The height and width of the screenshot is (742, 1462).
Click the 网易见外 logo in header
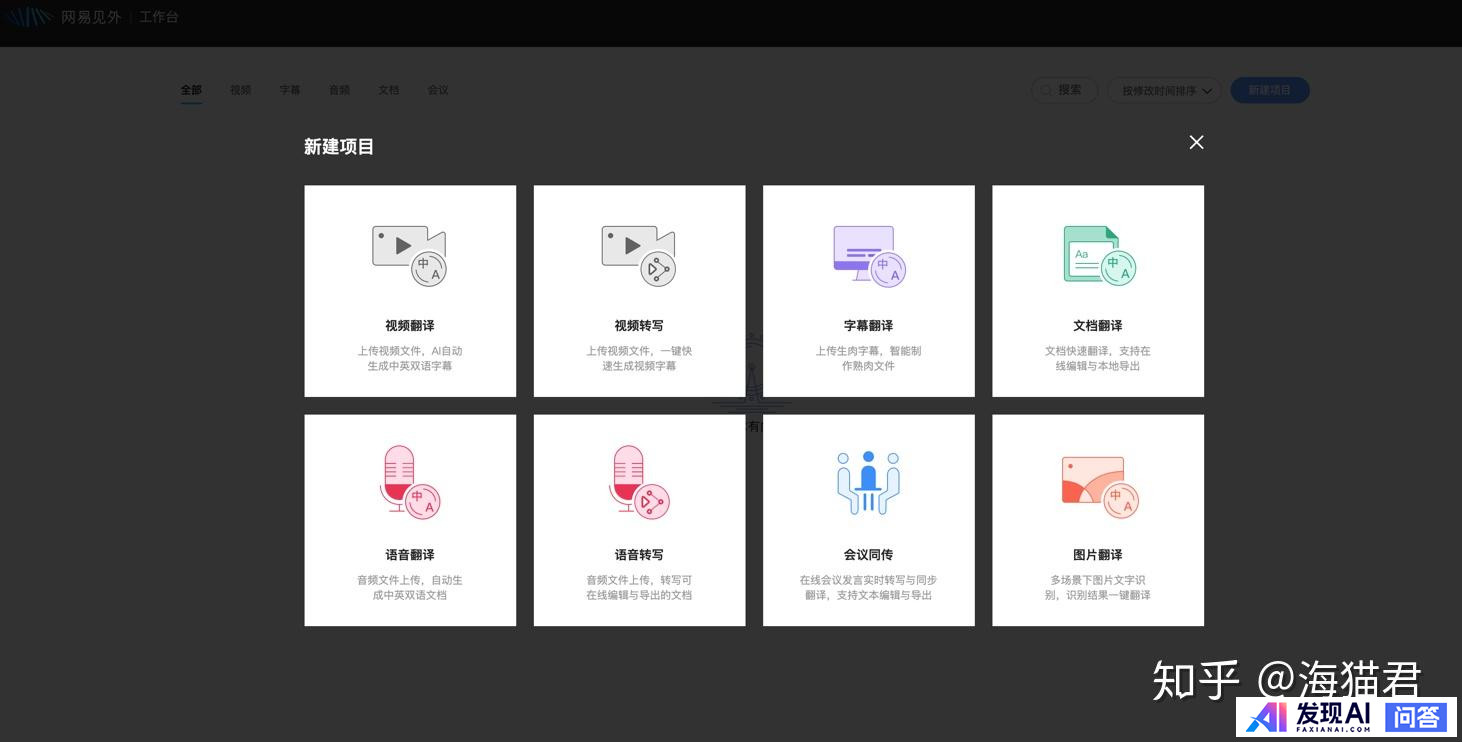point(63,17)
